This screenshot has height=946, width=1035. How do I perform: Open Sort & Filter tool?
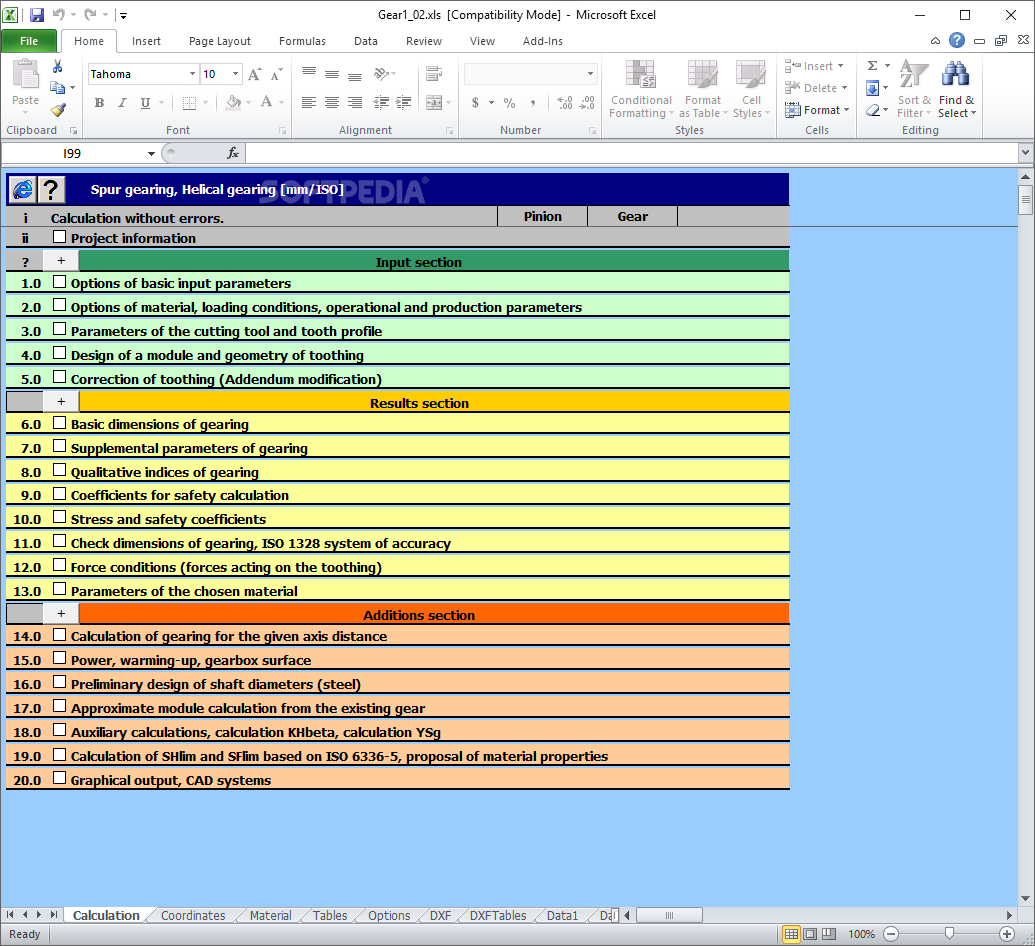click(x=914, y=90)
